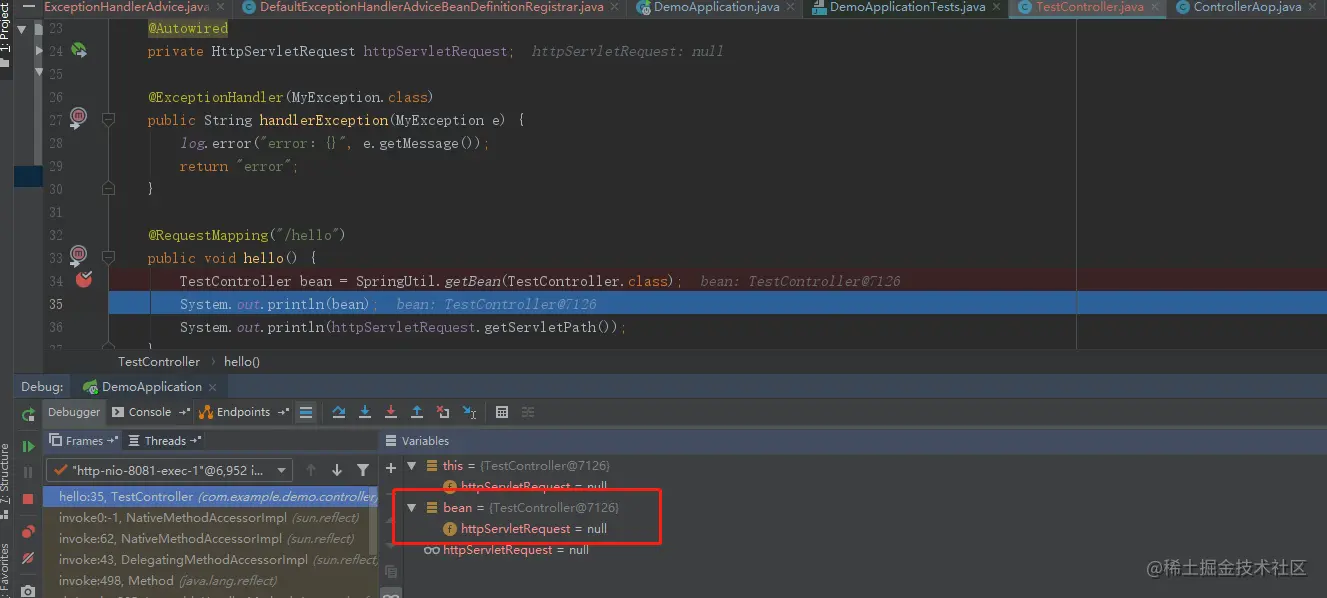Open Evaluate Expression calculator
The width and height of the screenshot is (1327, 598).
click(502, 412)
